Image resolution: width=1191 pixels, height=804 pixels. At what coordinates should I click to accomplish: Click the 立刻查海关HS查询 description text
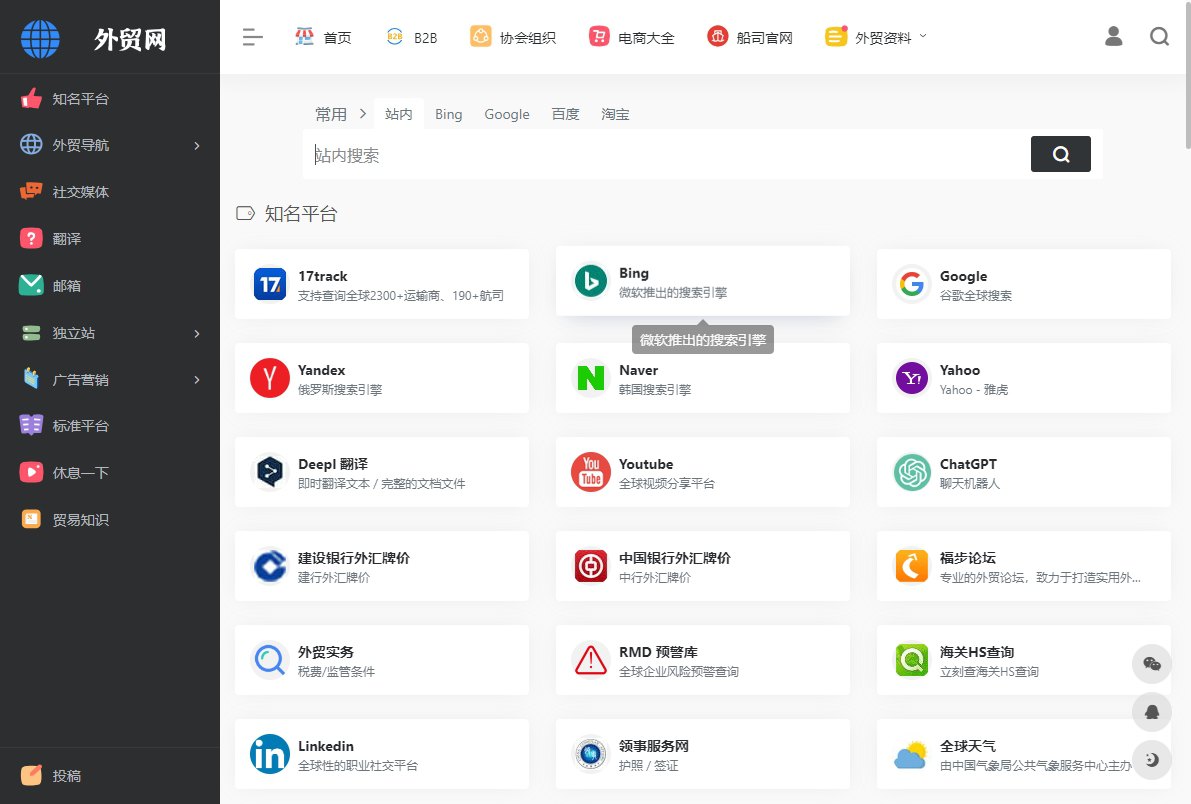989,672
